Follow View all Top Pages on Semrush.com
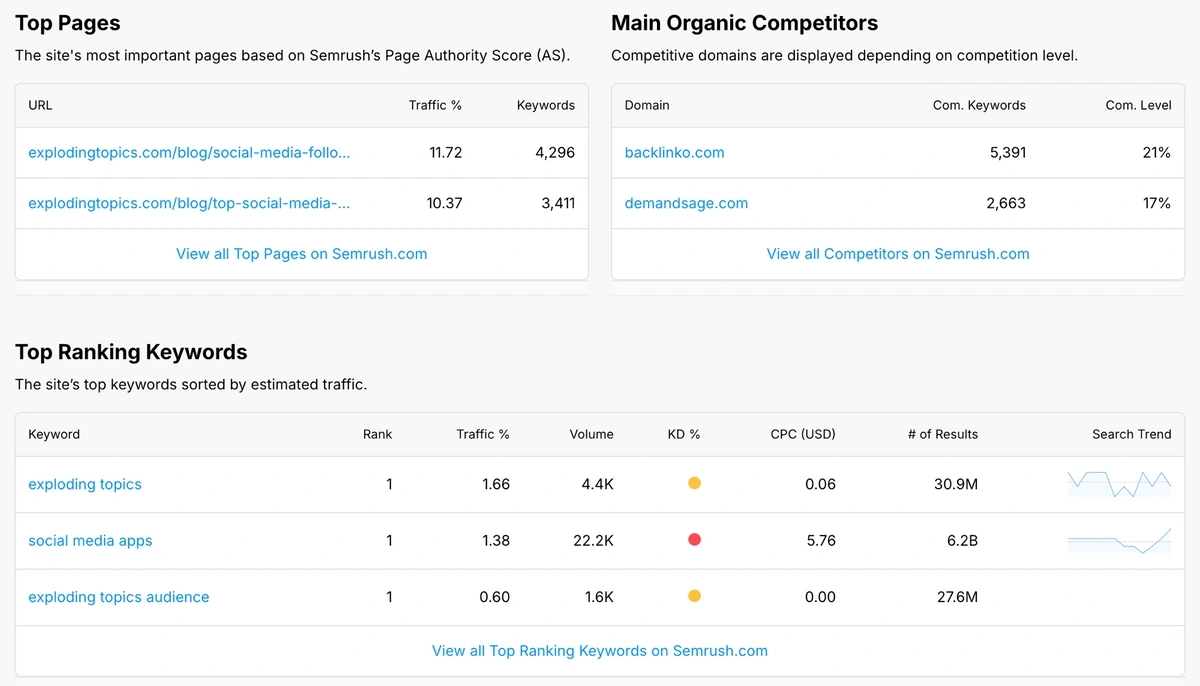Screen dimensions: 1200x686 click(x=301, y=254)
